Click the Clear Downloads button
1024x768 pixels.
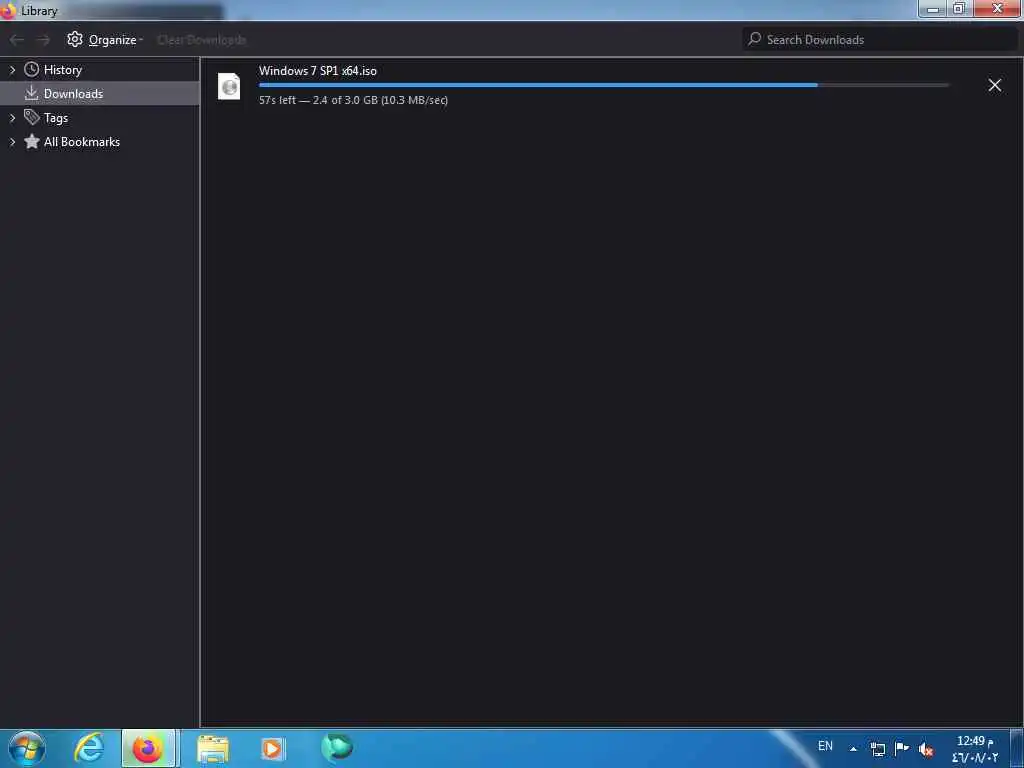202,40
